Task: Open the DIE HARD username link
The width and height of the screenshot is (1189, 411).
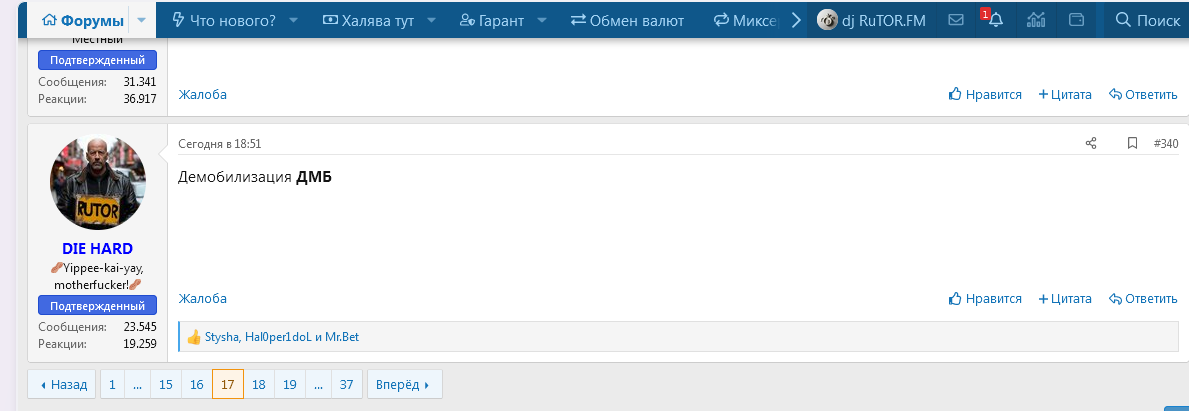Action: [x=97, y=248]
